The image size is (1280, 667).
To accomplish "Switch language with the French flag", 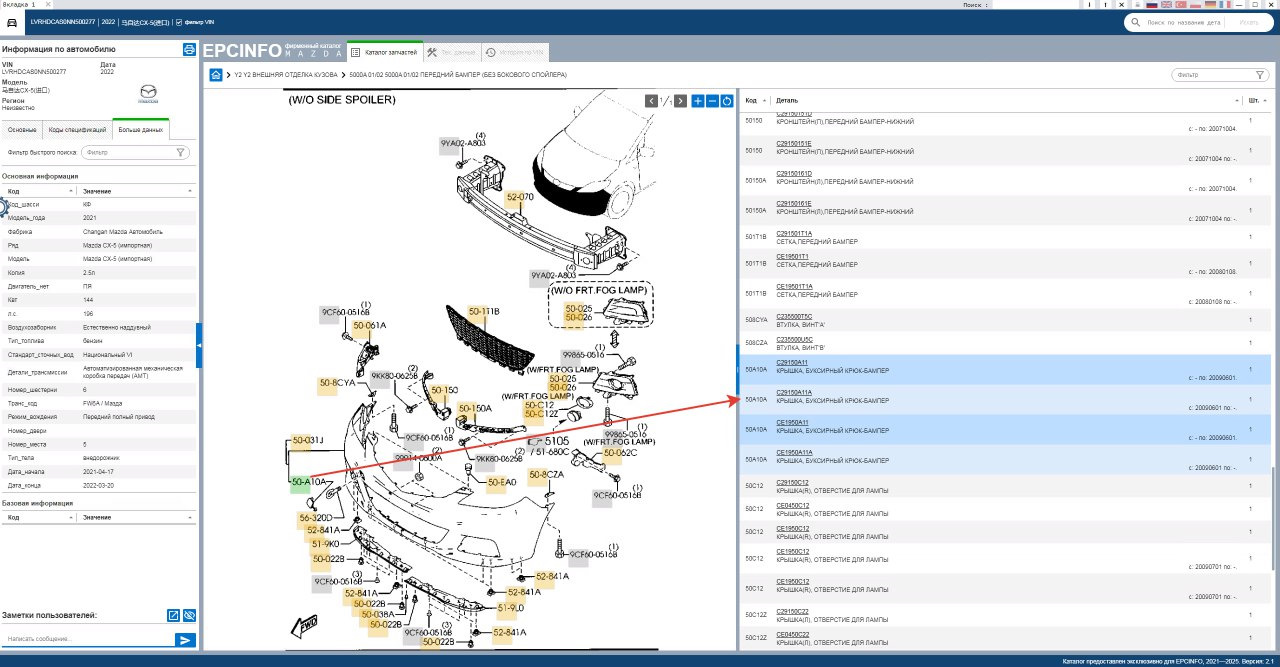I will (1224, 5).
